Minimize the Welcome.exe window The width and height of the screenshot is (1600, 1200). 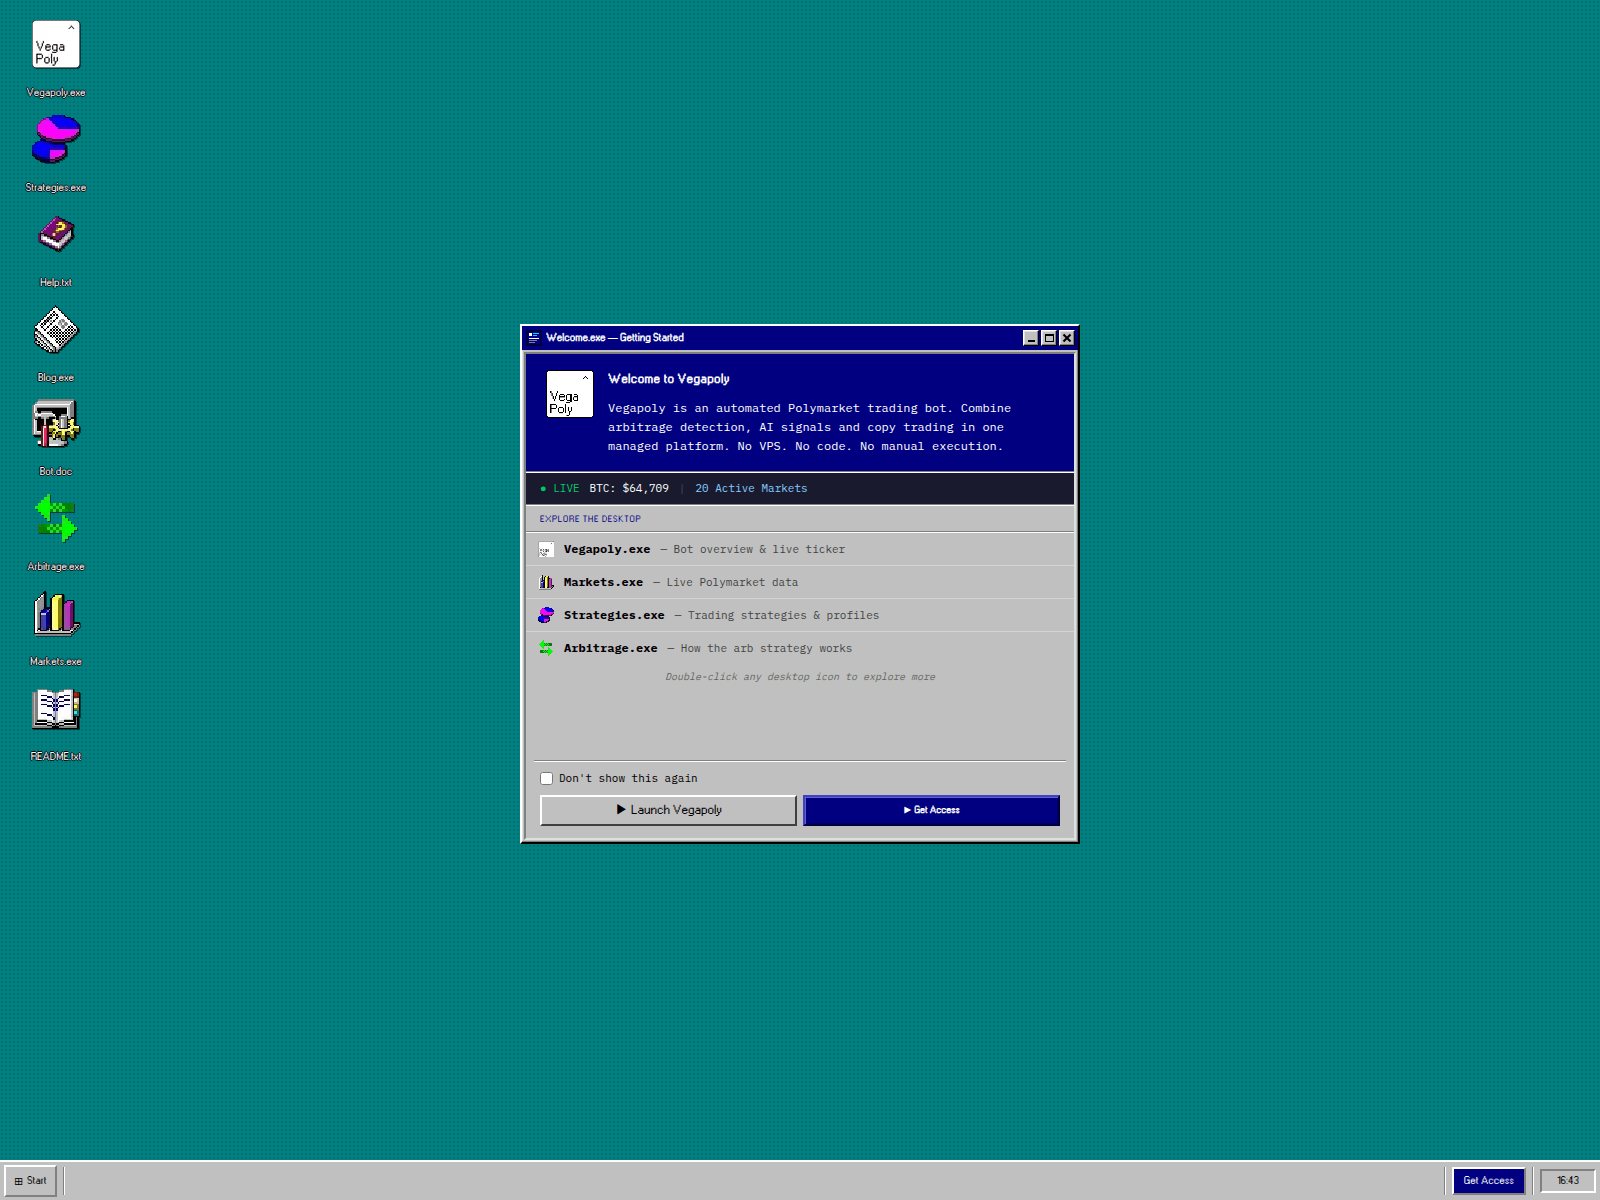(x=1031, y=338)
